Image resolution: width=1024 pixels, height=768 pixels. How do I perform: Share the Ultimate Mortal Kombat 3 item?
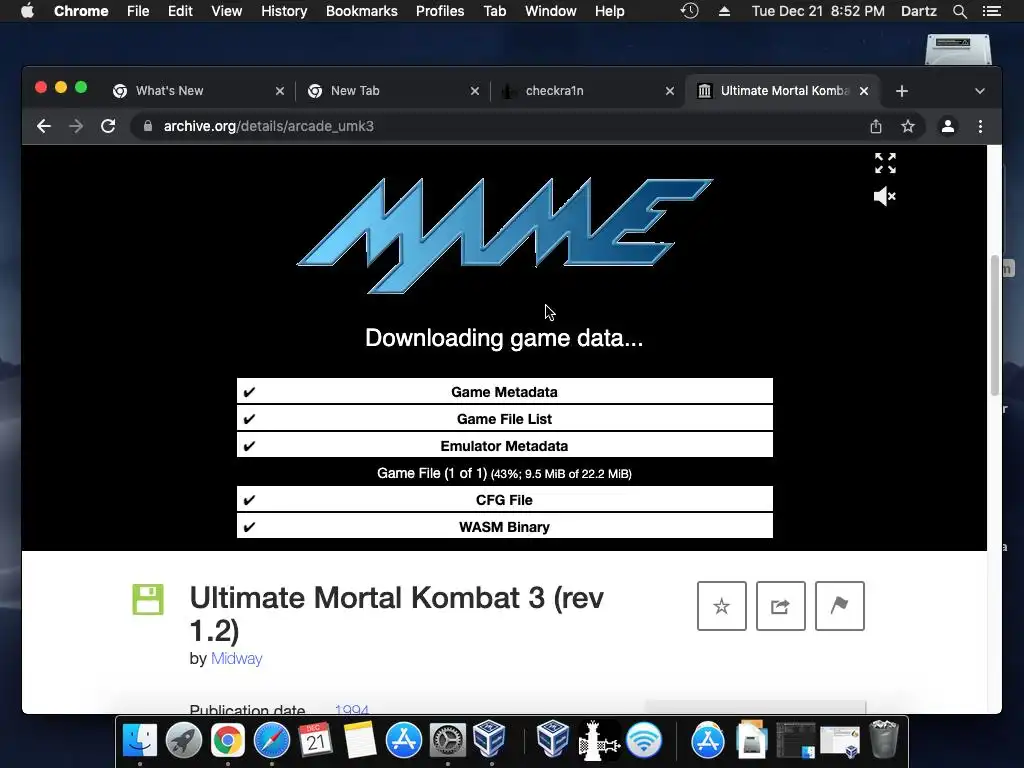pyautogui.click(x=780, y=606)
